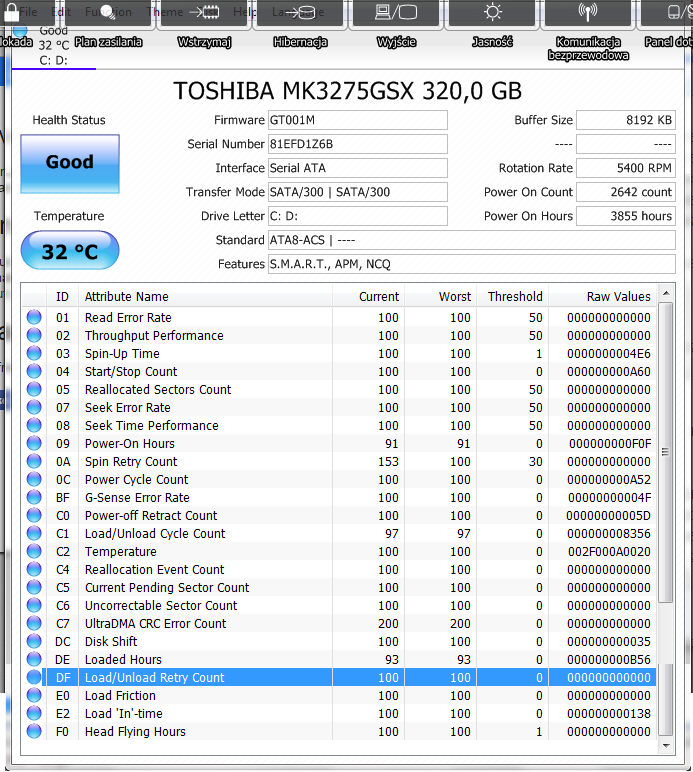Open the File menu
The height and width of the screenshot is (772, 693).
(28, 11)
